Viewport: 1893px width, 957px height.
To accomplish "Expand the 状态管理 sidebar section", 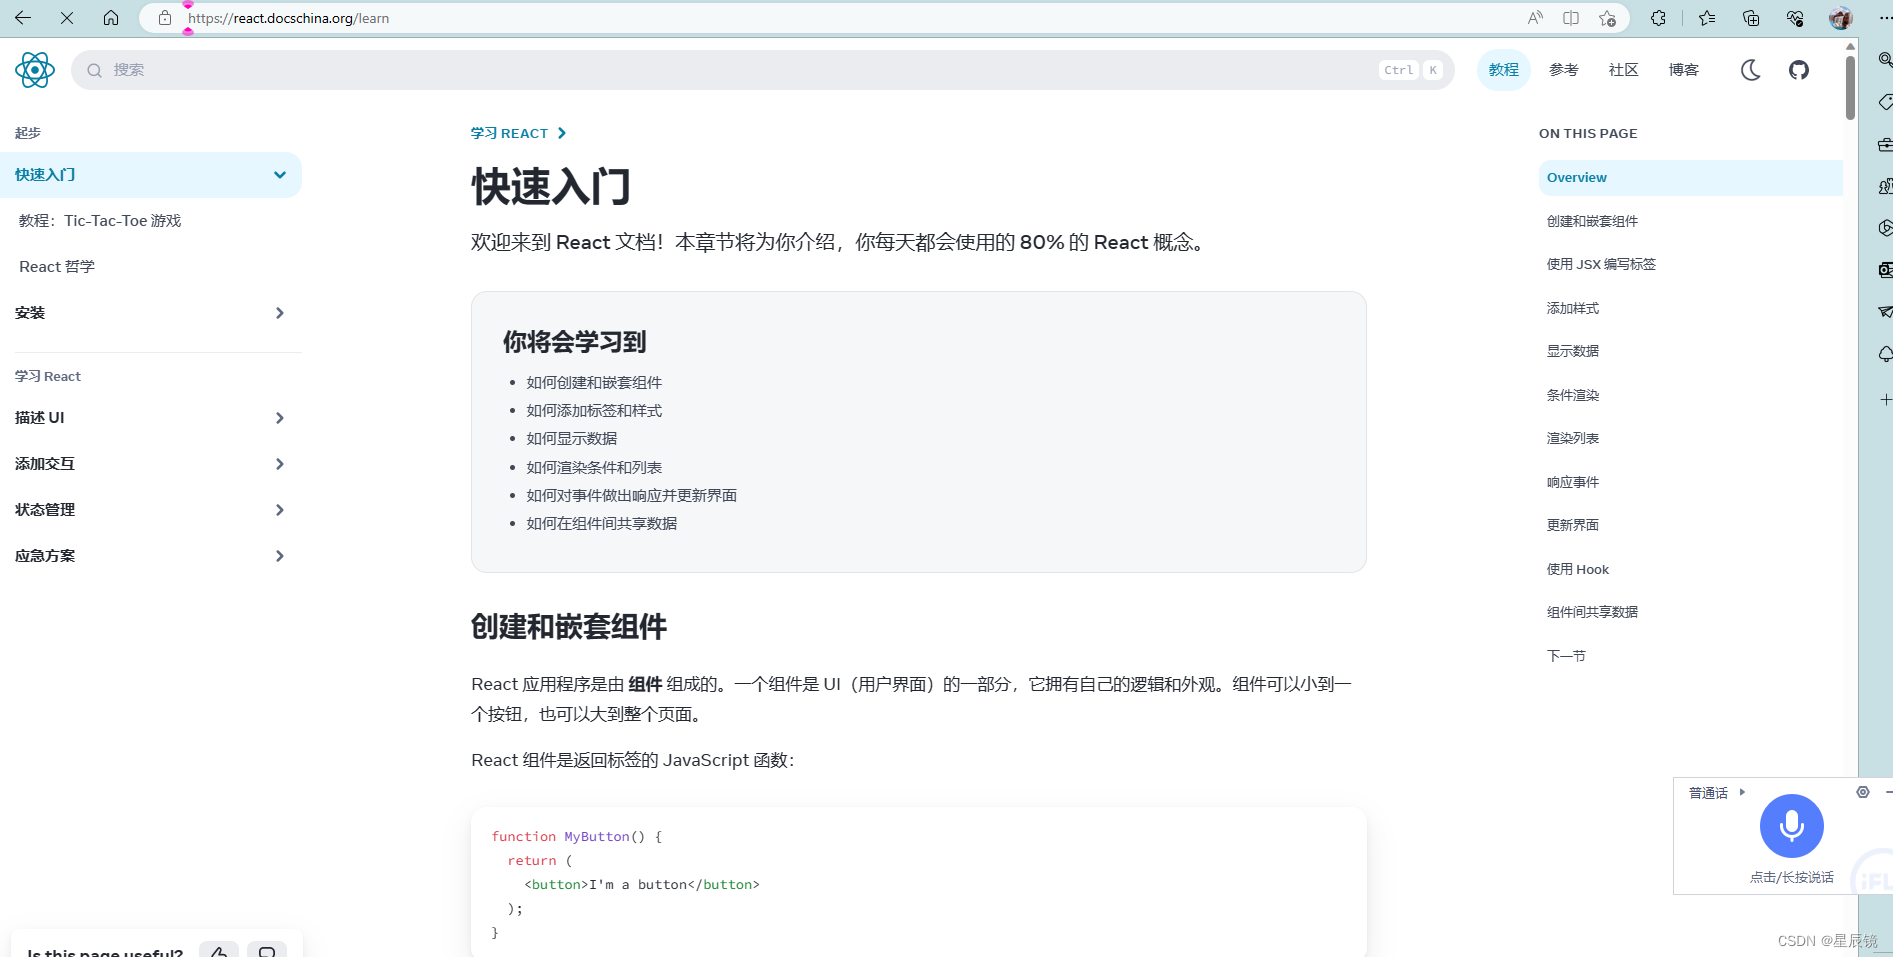I will (150, 510).
